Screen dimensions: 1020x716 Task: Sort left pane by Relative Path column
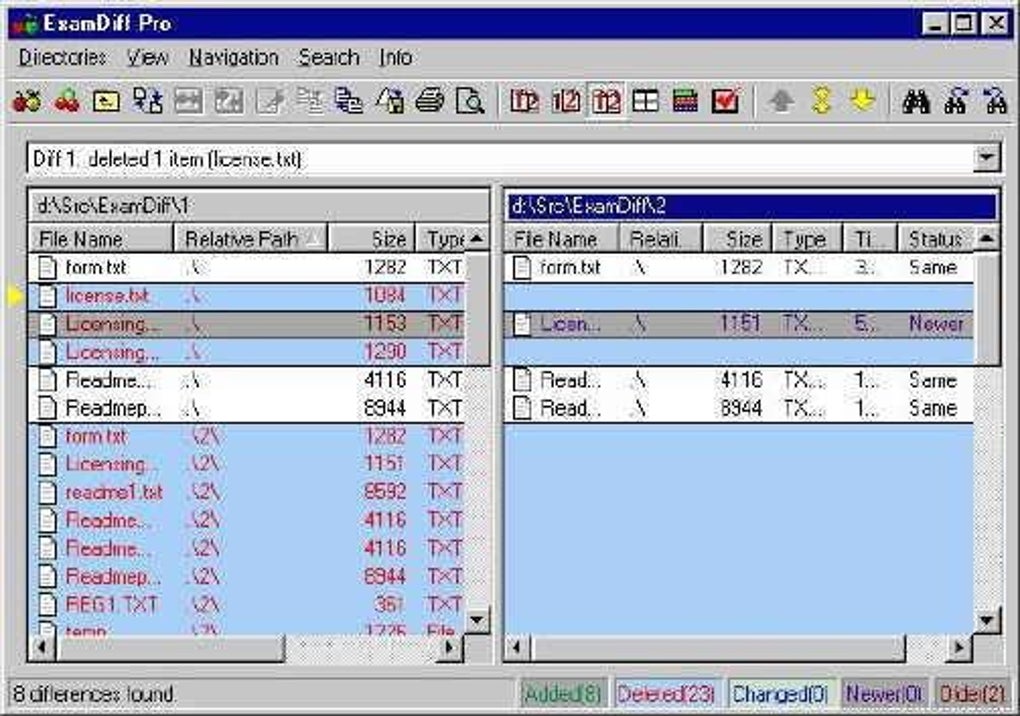(x=250, y=239)
